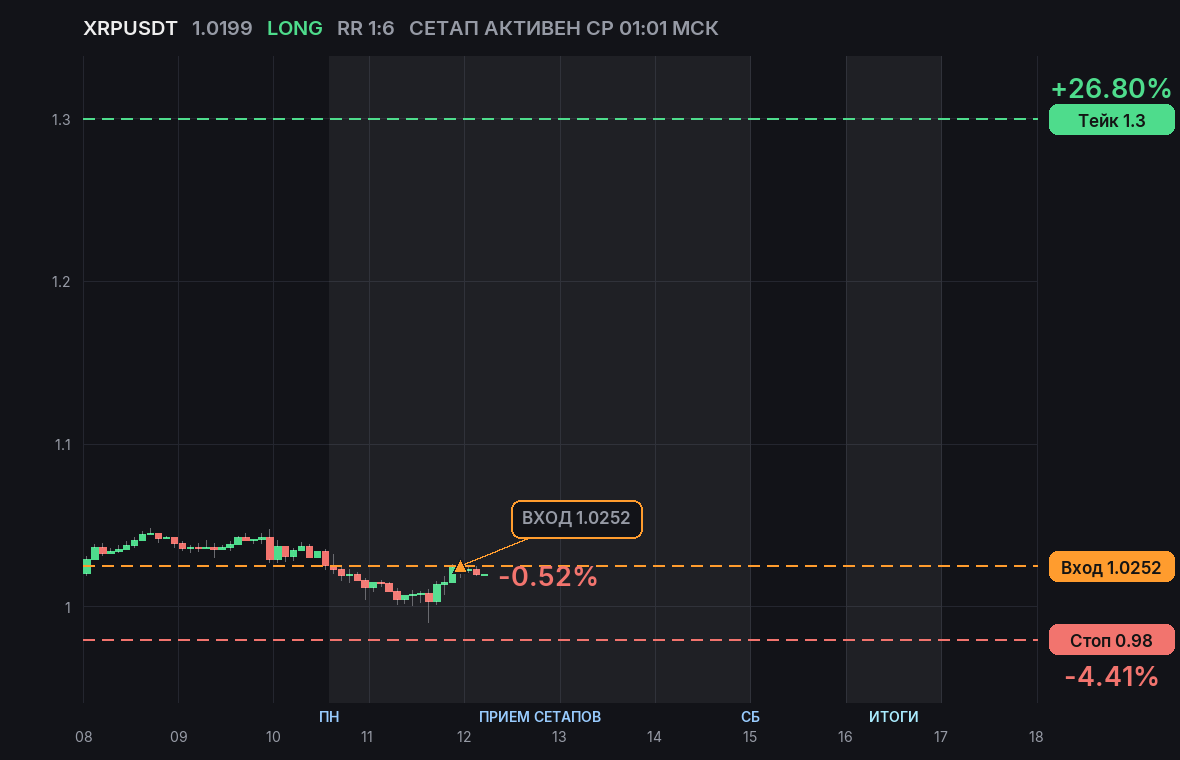Click the -4.41% stop loss percentage
This screenshot has width=1180, height=760.
(1111, 676)
